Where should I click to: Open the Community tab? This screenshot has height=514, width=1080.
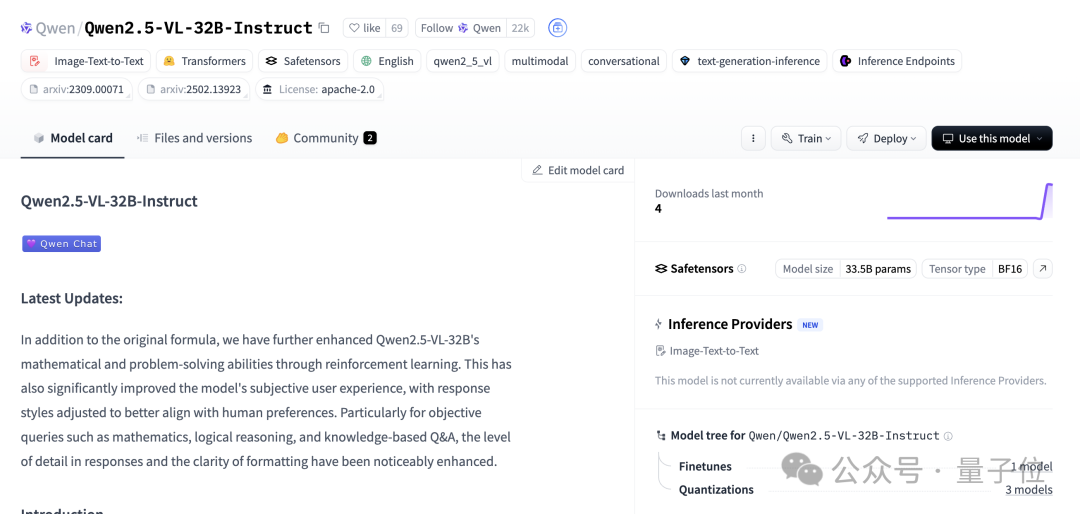[x=325, y=138]
